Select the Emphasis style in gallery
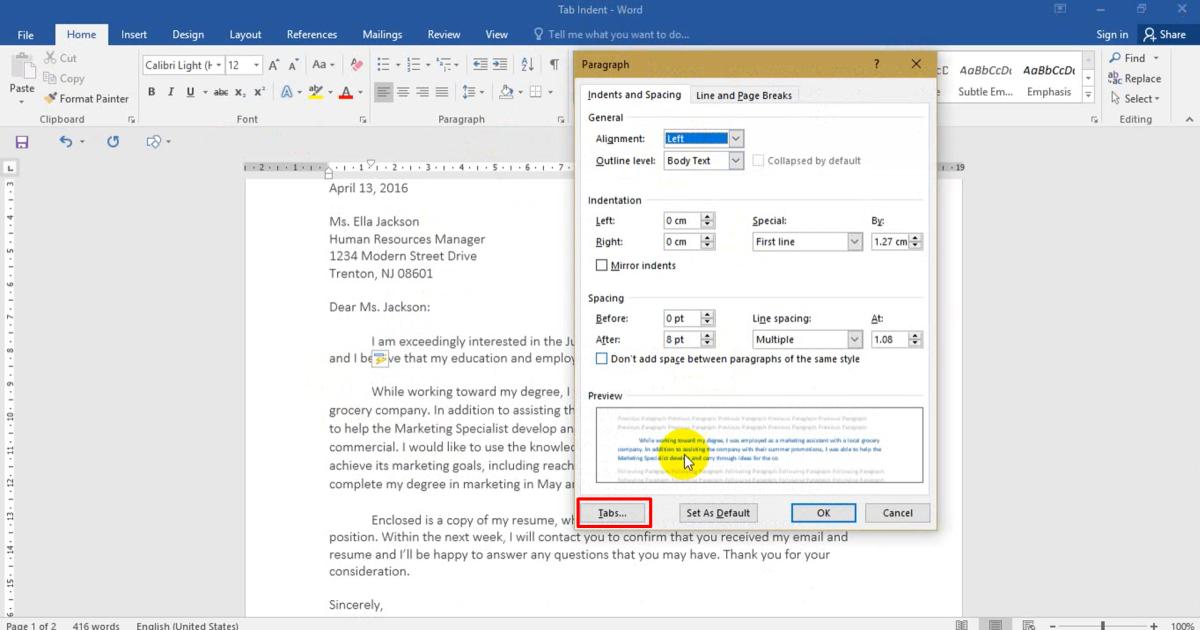This screenshot has height=630, width=1200. (1049, 80)
